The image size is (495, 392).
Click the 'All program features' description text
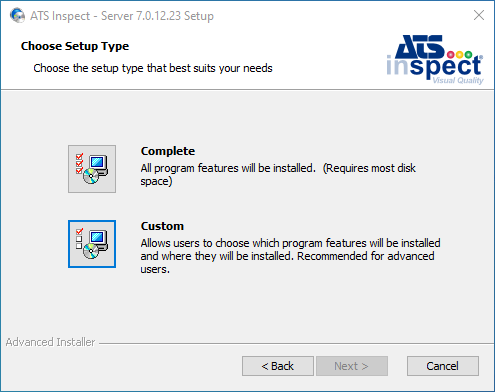tap(278, 175)
